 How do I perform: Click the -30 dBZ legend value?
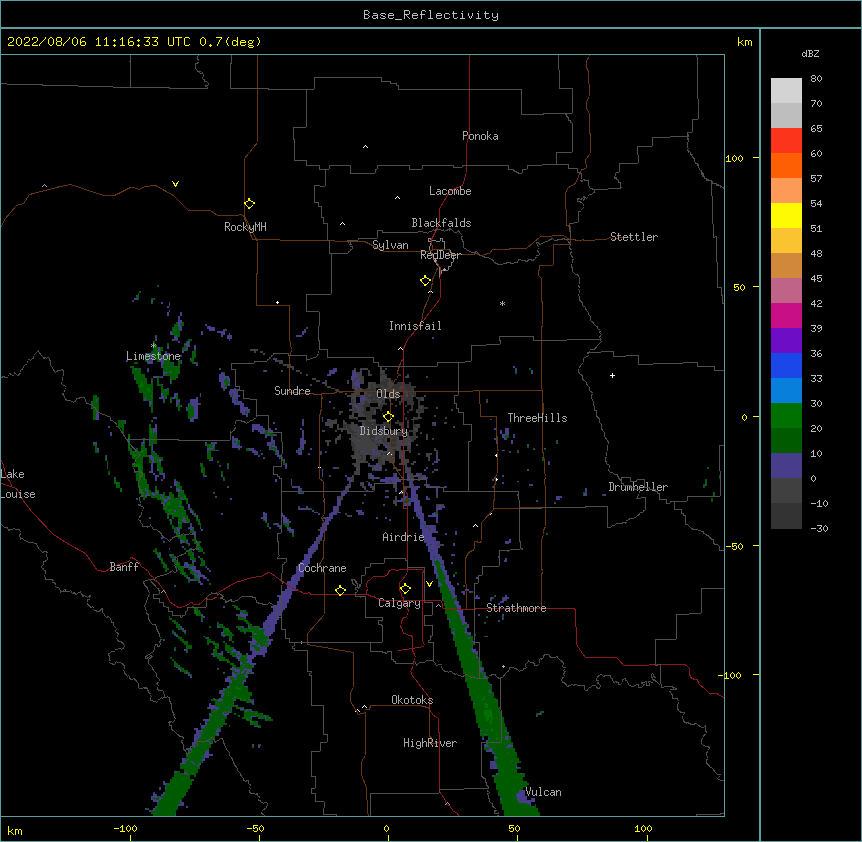819,529
